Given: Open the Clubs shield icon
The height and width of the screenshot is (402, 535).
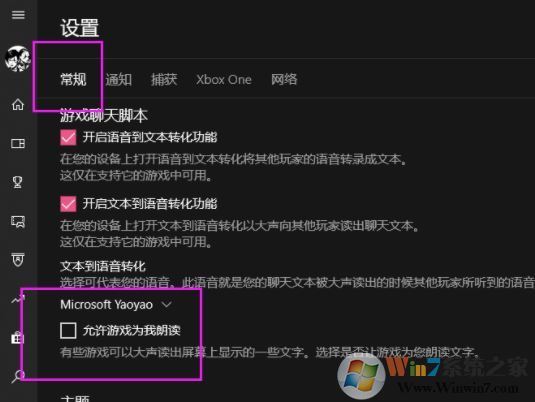Looking at the screenshot, I should [x=18, y=260].
